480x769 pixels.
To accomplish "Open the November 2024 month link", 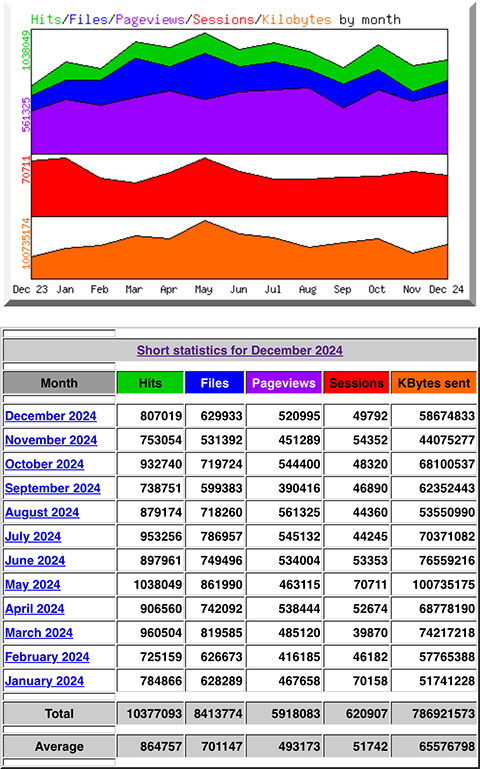I will 51,440.
